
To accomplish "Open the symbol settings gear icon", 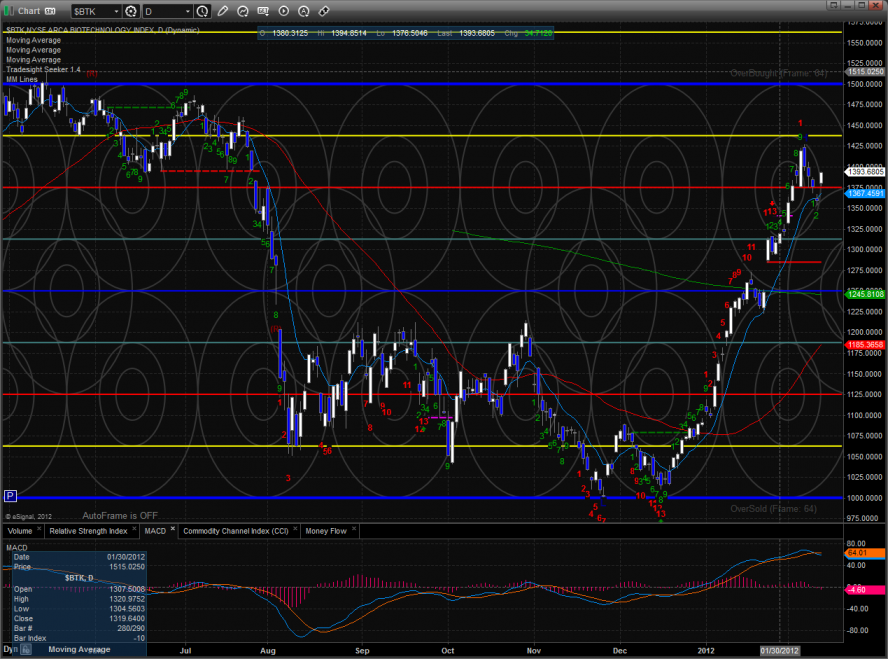I will (131, 11).
